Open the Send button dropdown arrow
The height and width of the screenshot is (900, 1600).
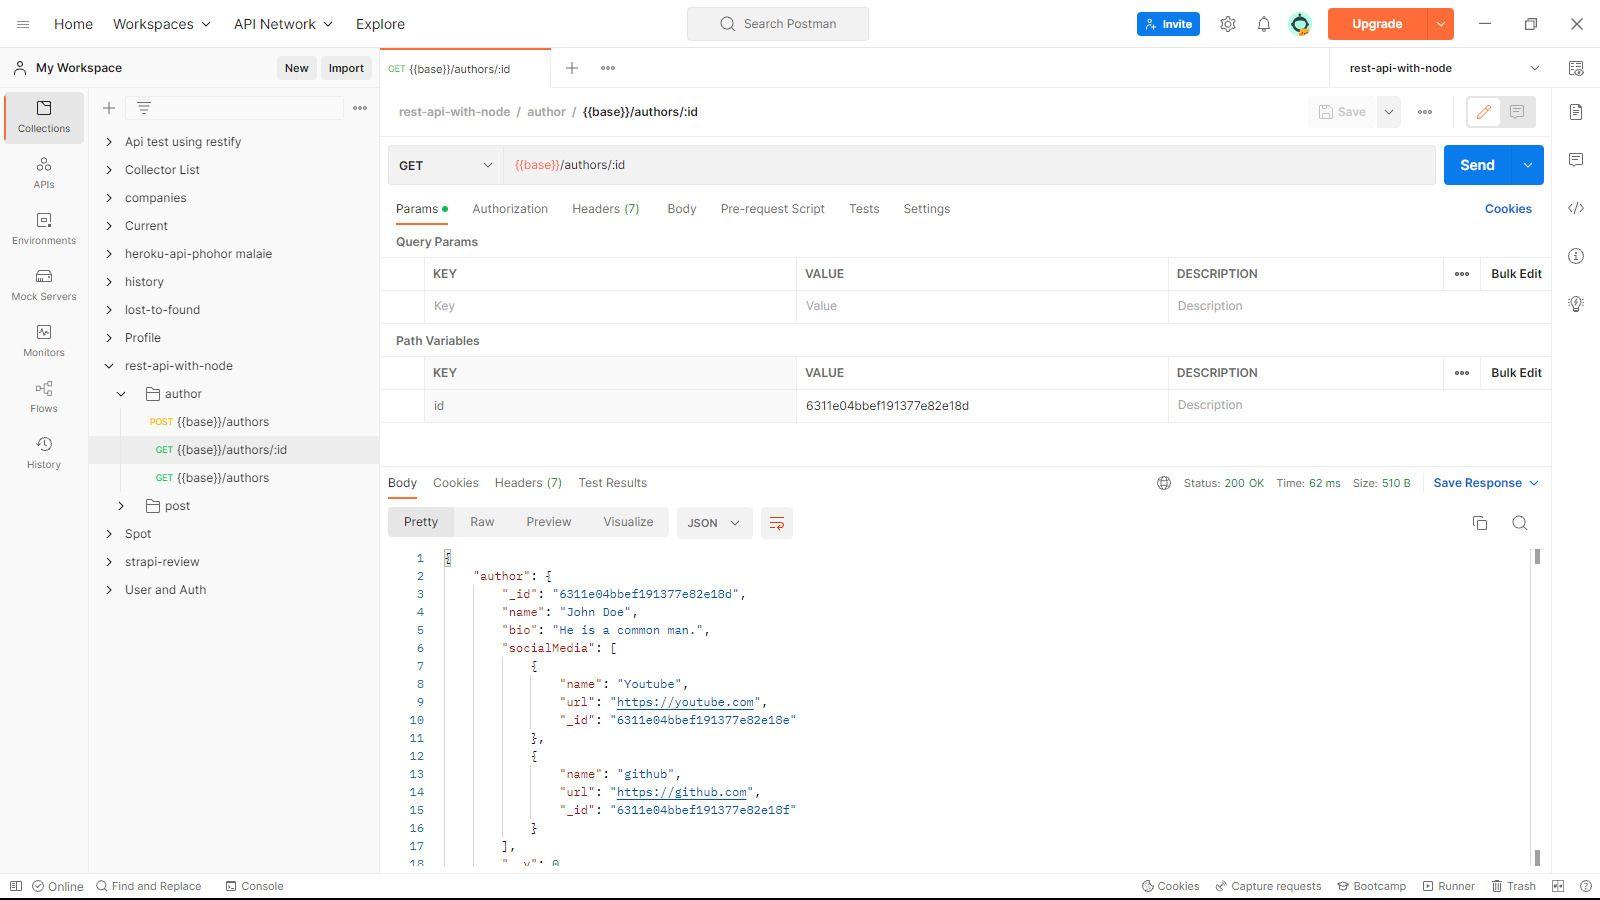[x=1527, y=165]
